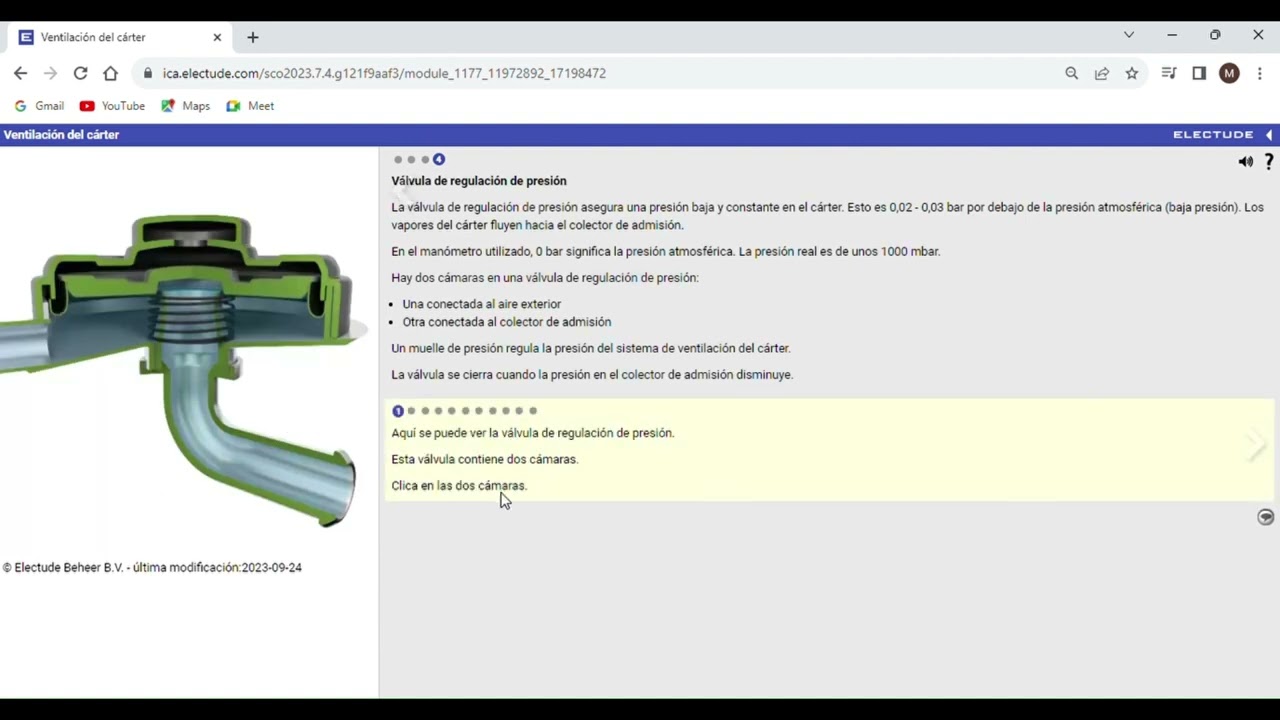Reload the Electude page
Viewport: 1280px width, 720px height.
point(80,73)
